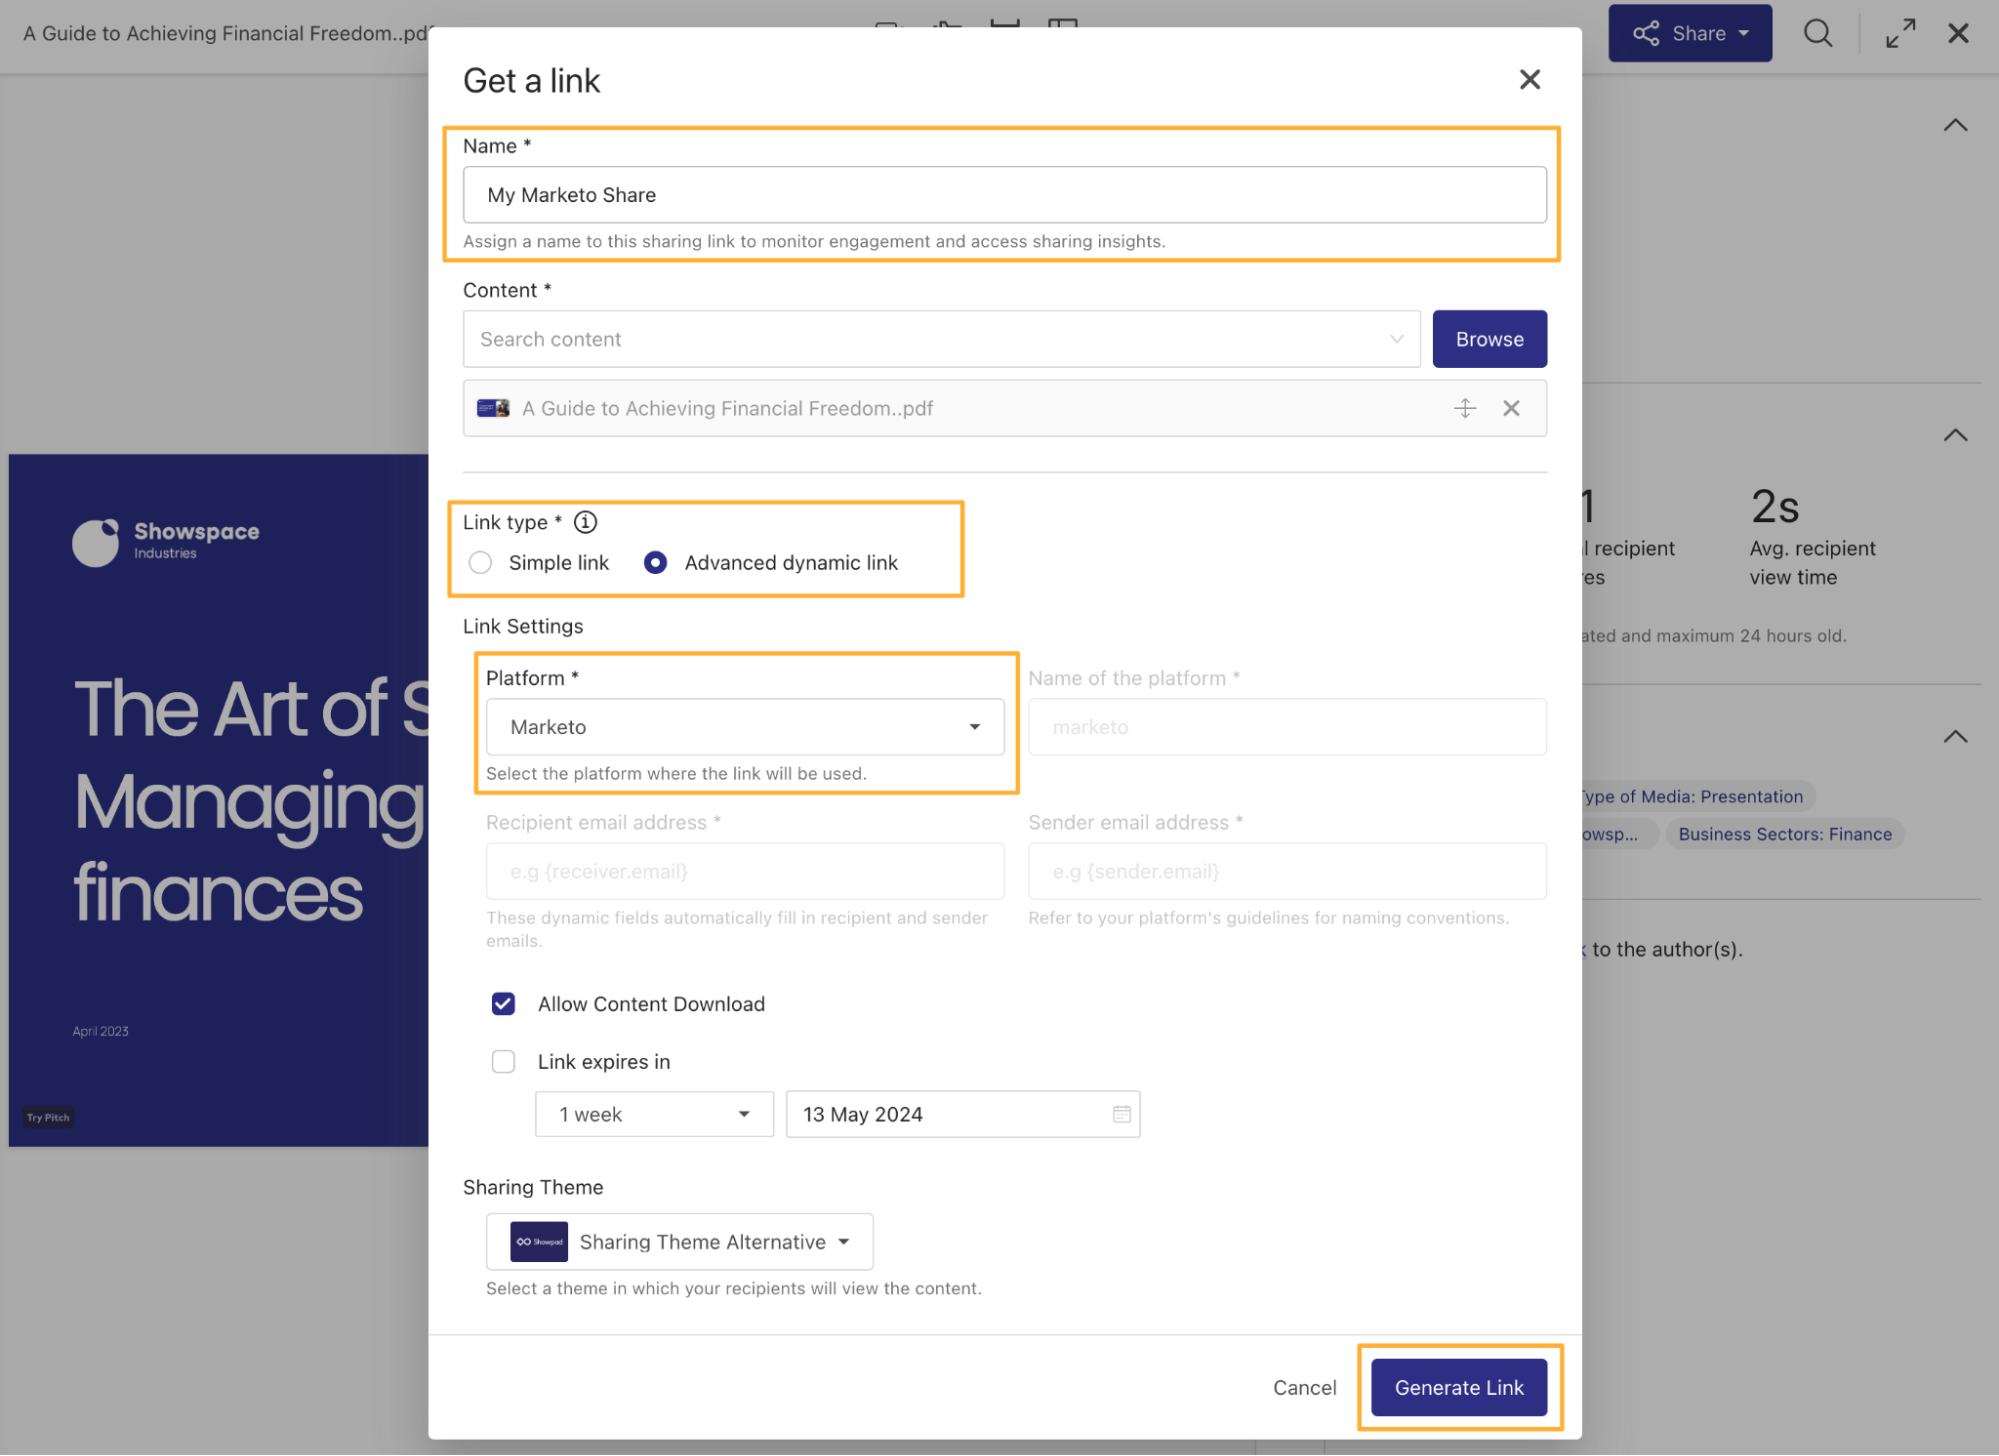This screenshot has height=1456, width=1999.
Task: Select Advanced dynamic link radio button
Action: (655, 562)
